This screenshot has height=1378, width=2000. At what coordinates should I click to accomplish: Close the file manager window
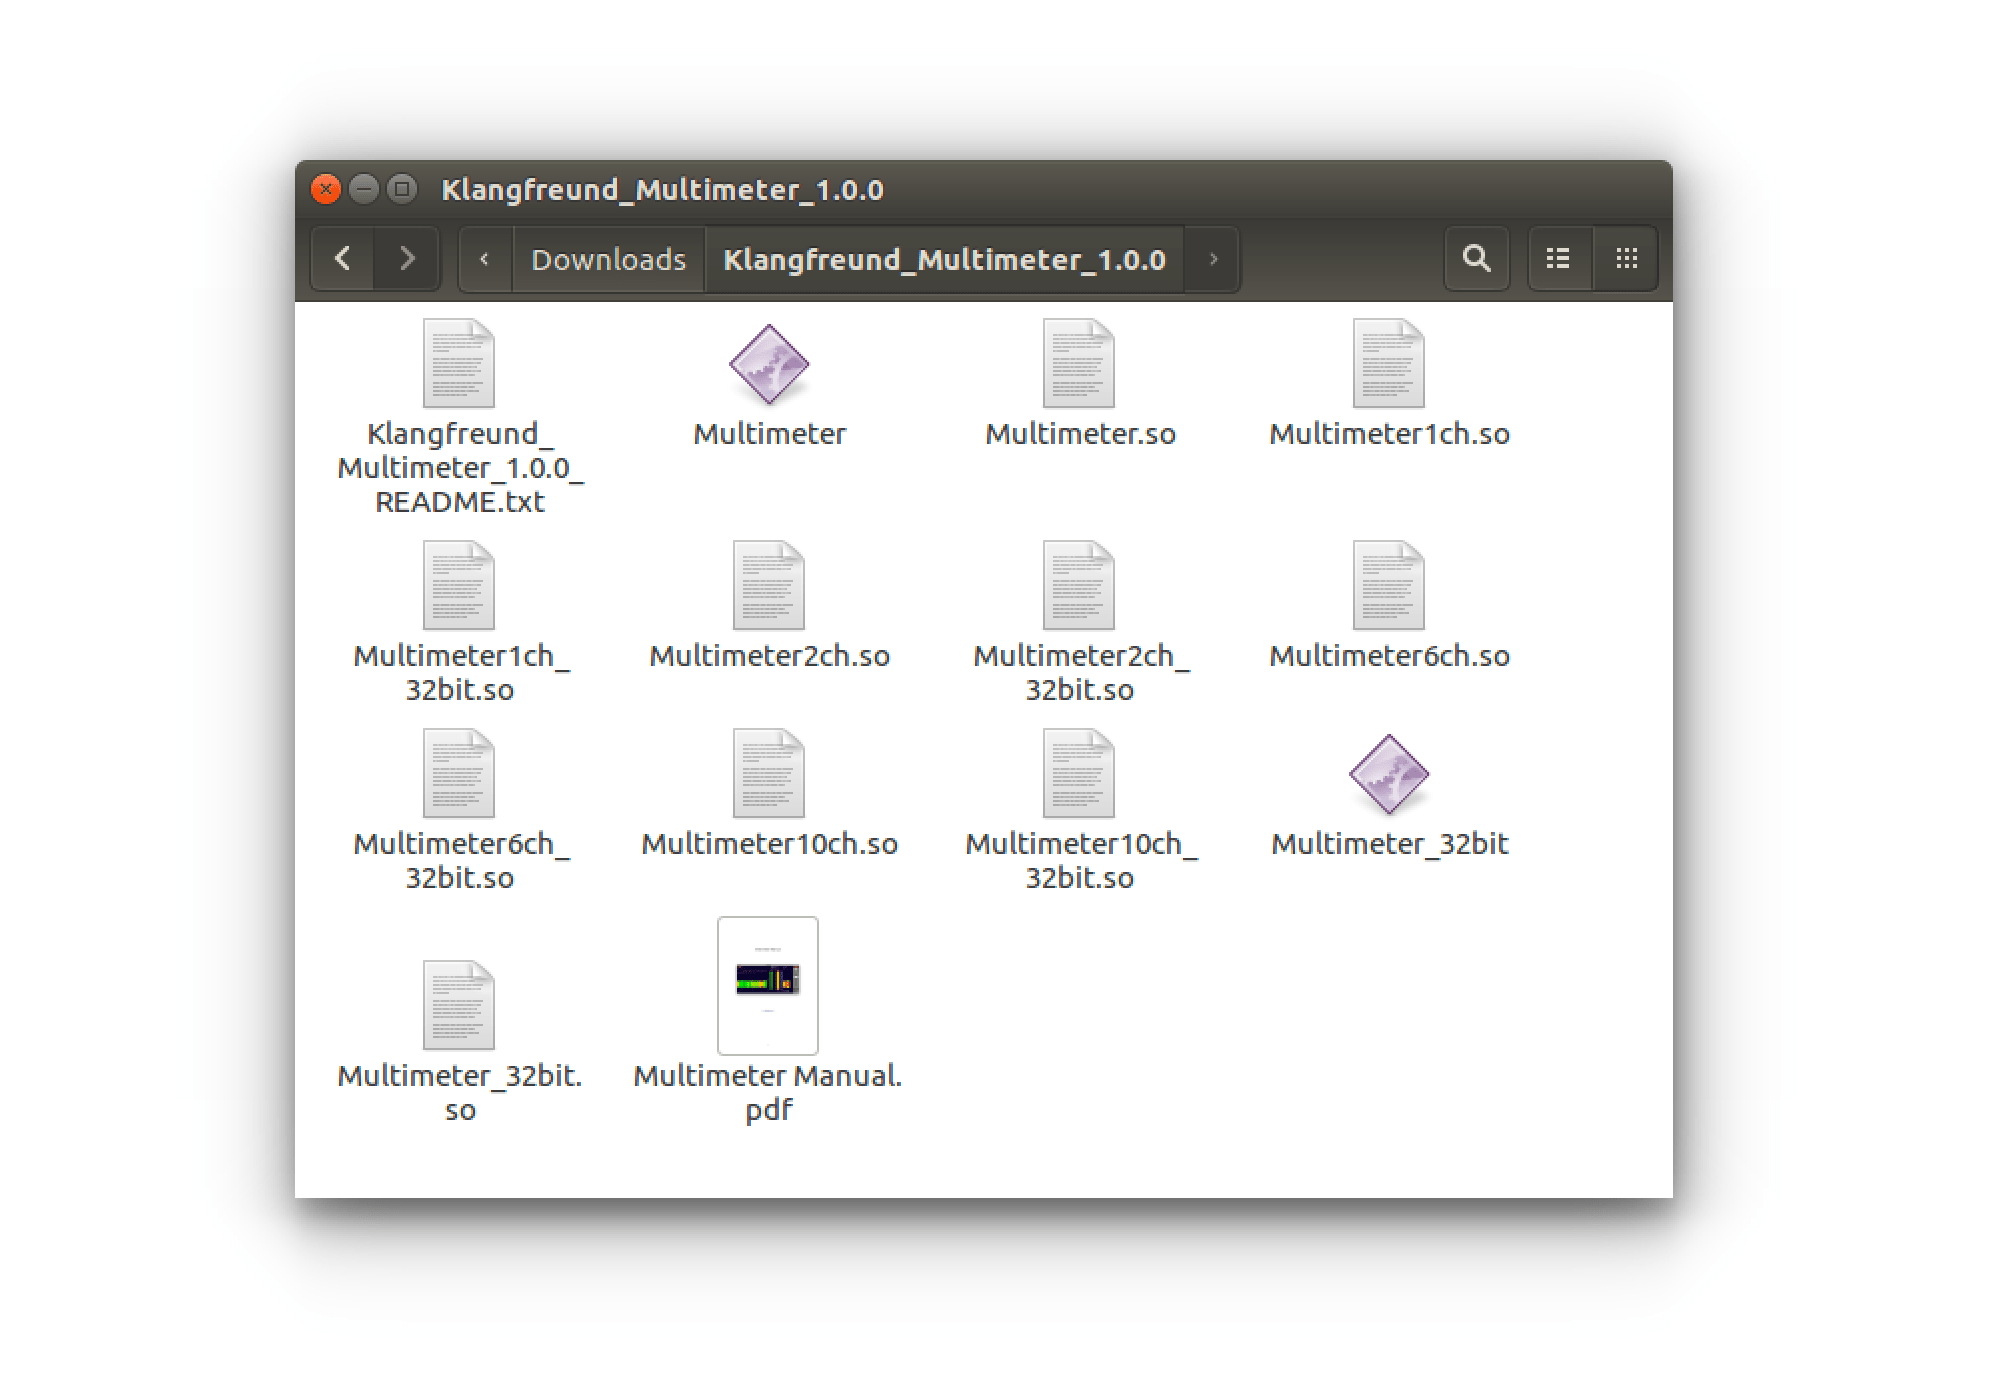(x=326, y=189)
